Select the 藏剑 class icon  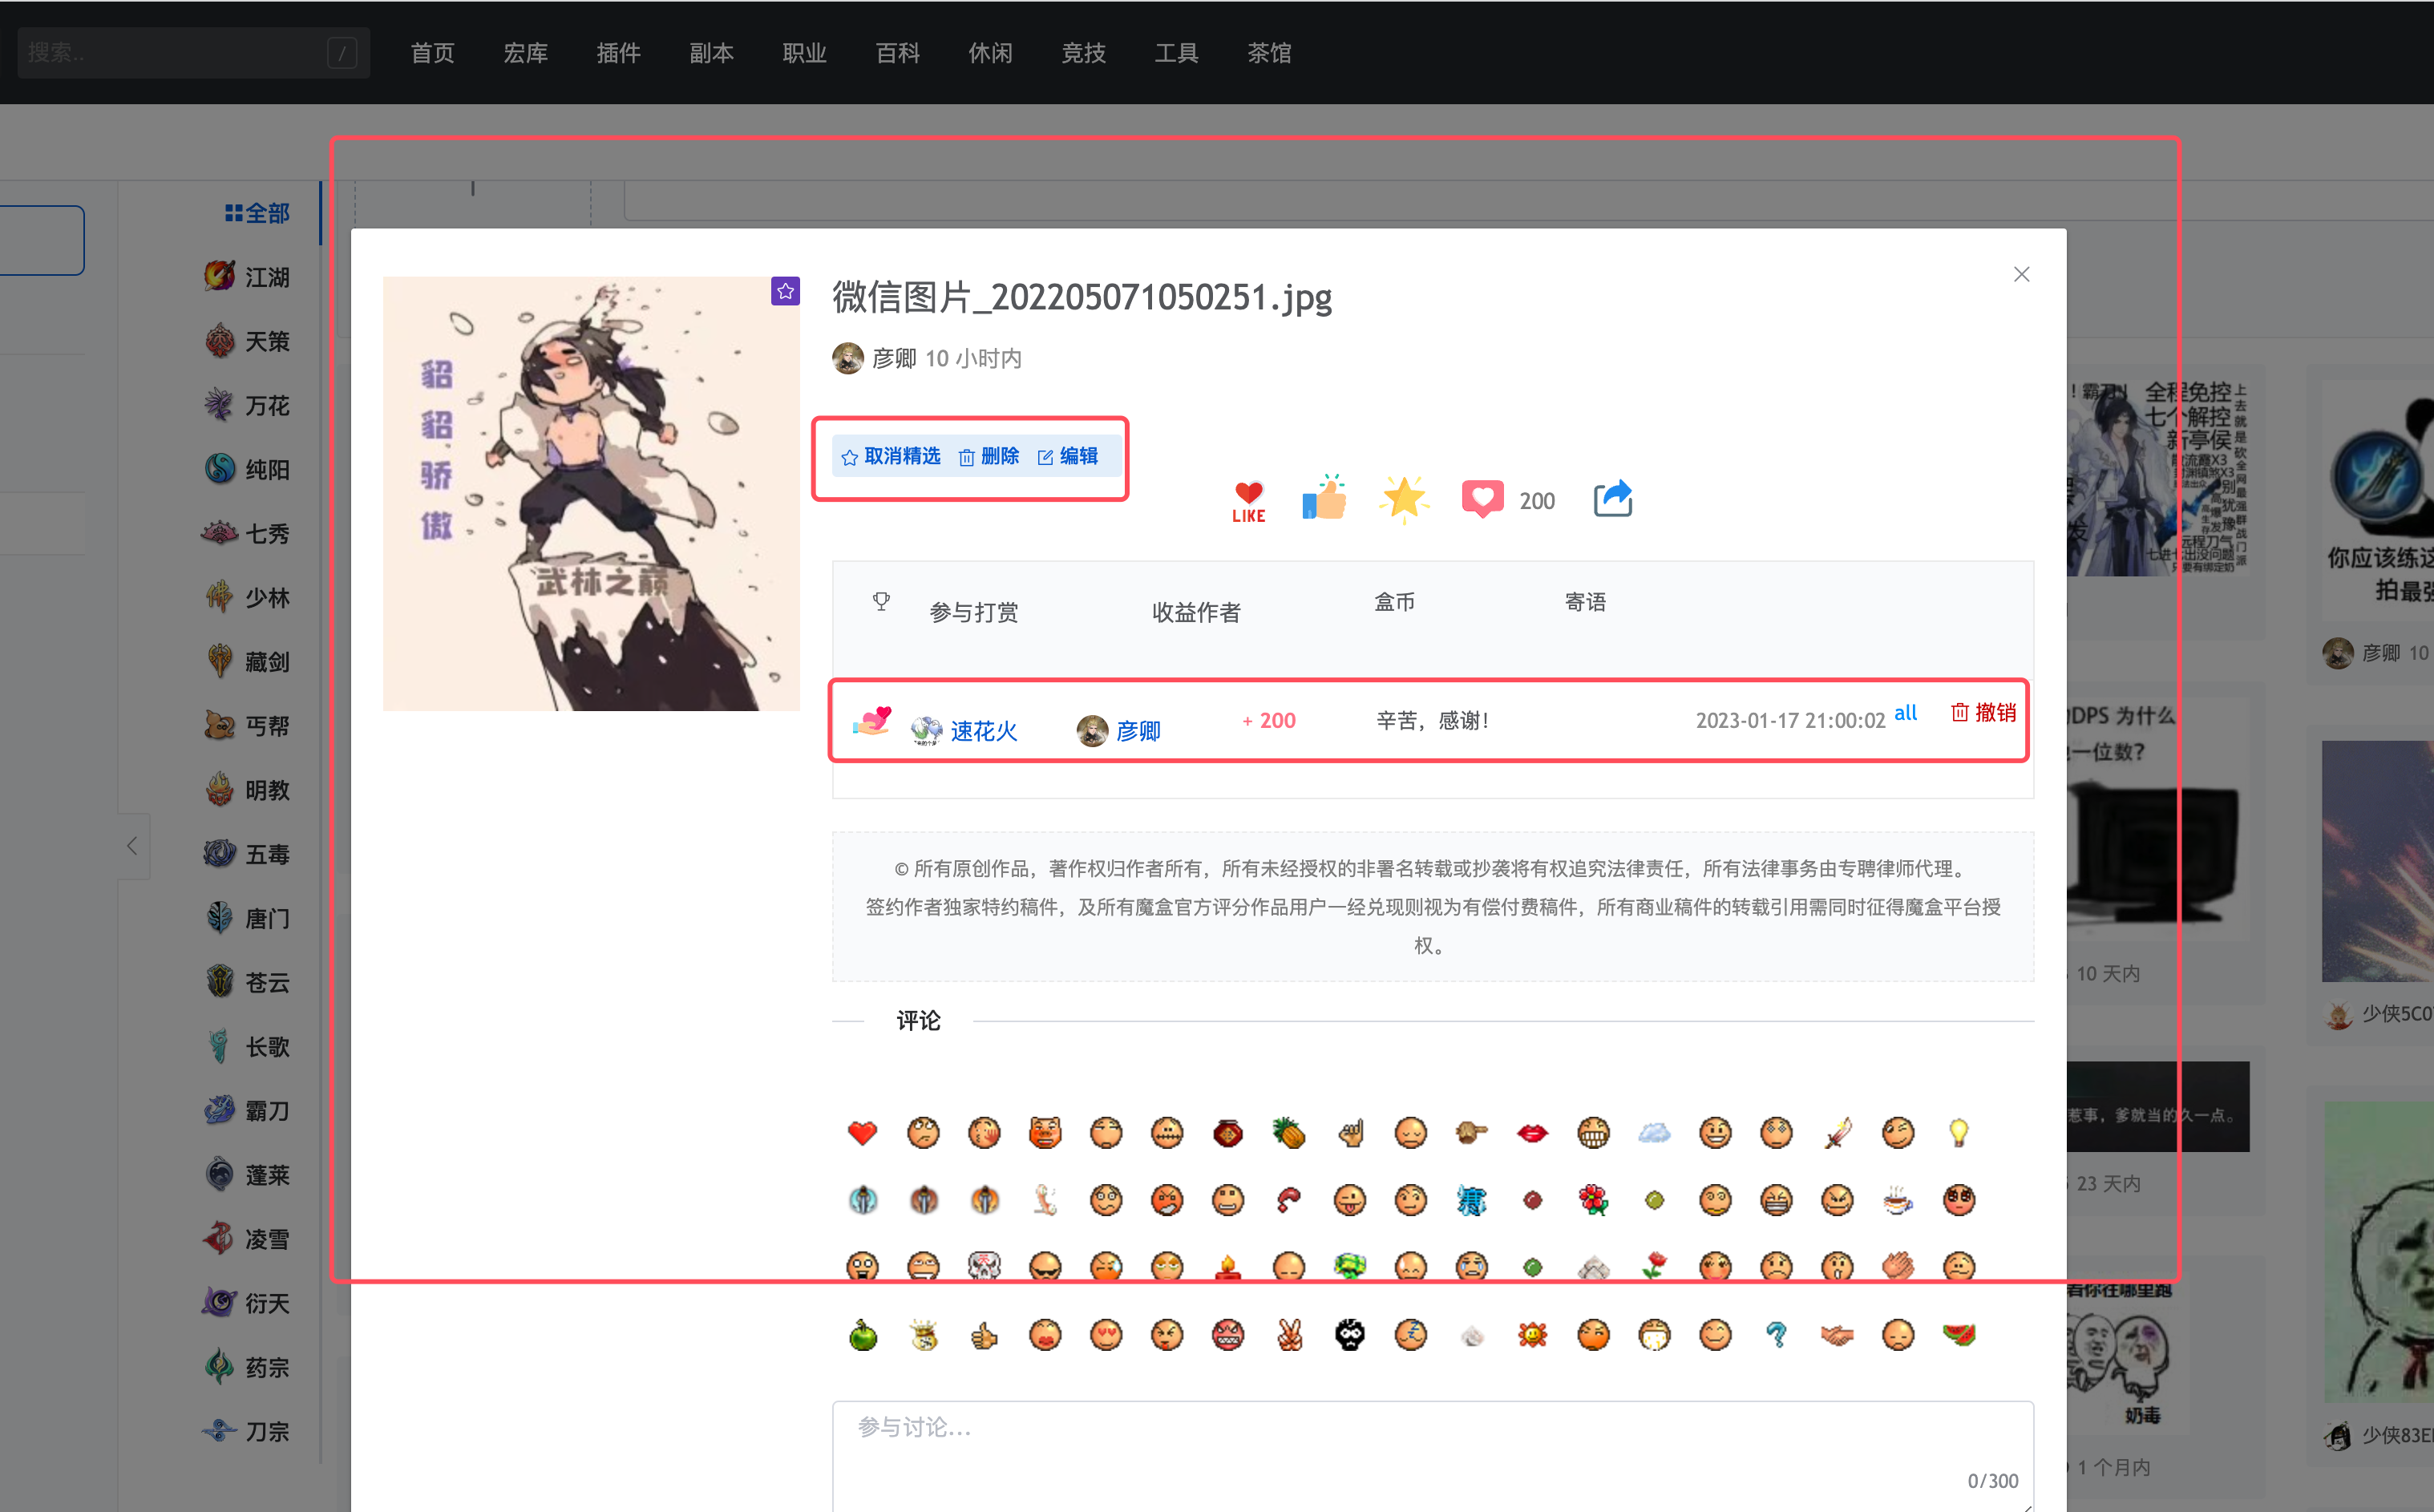(x=219, y=661)
